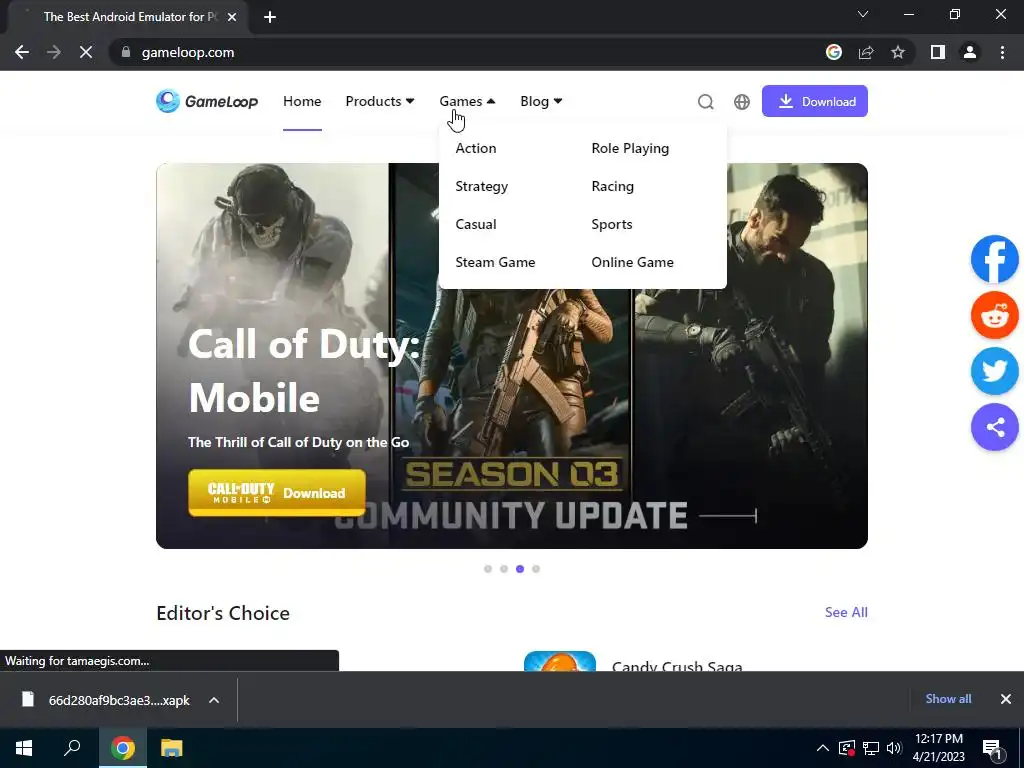Open the purple share options icon
The height and width of the screenshot is (768, 1024).
tap(995, 427)
